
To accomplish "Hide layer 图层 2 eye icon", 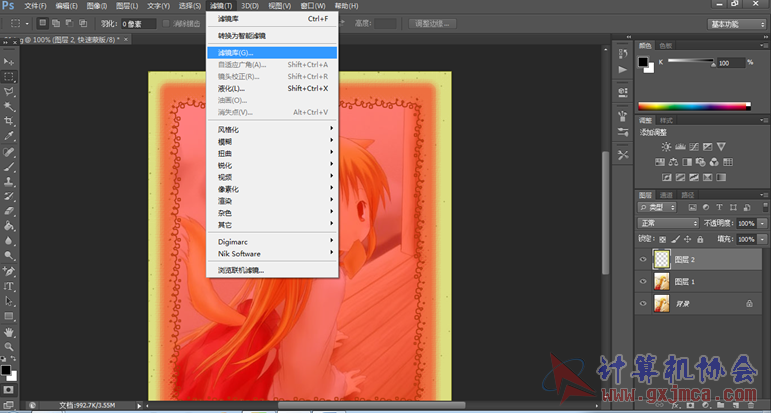I will tap(643, 259).
